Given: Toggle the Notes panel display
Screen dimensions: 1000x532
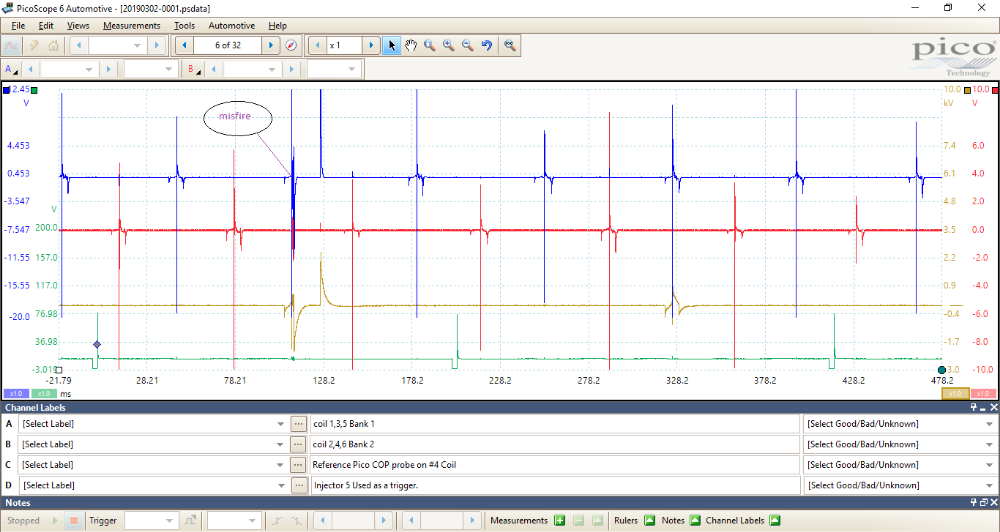Looking at the screenshot, I should click(x=693, y=520).
